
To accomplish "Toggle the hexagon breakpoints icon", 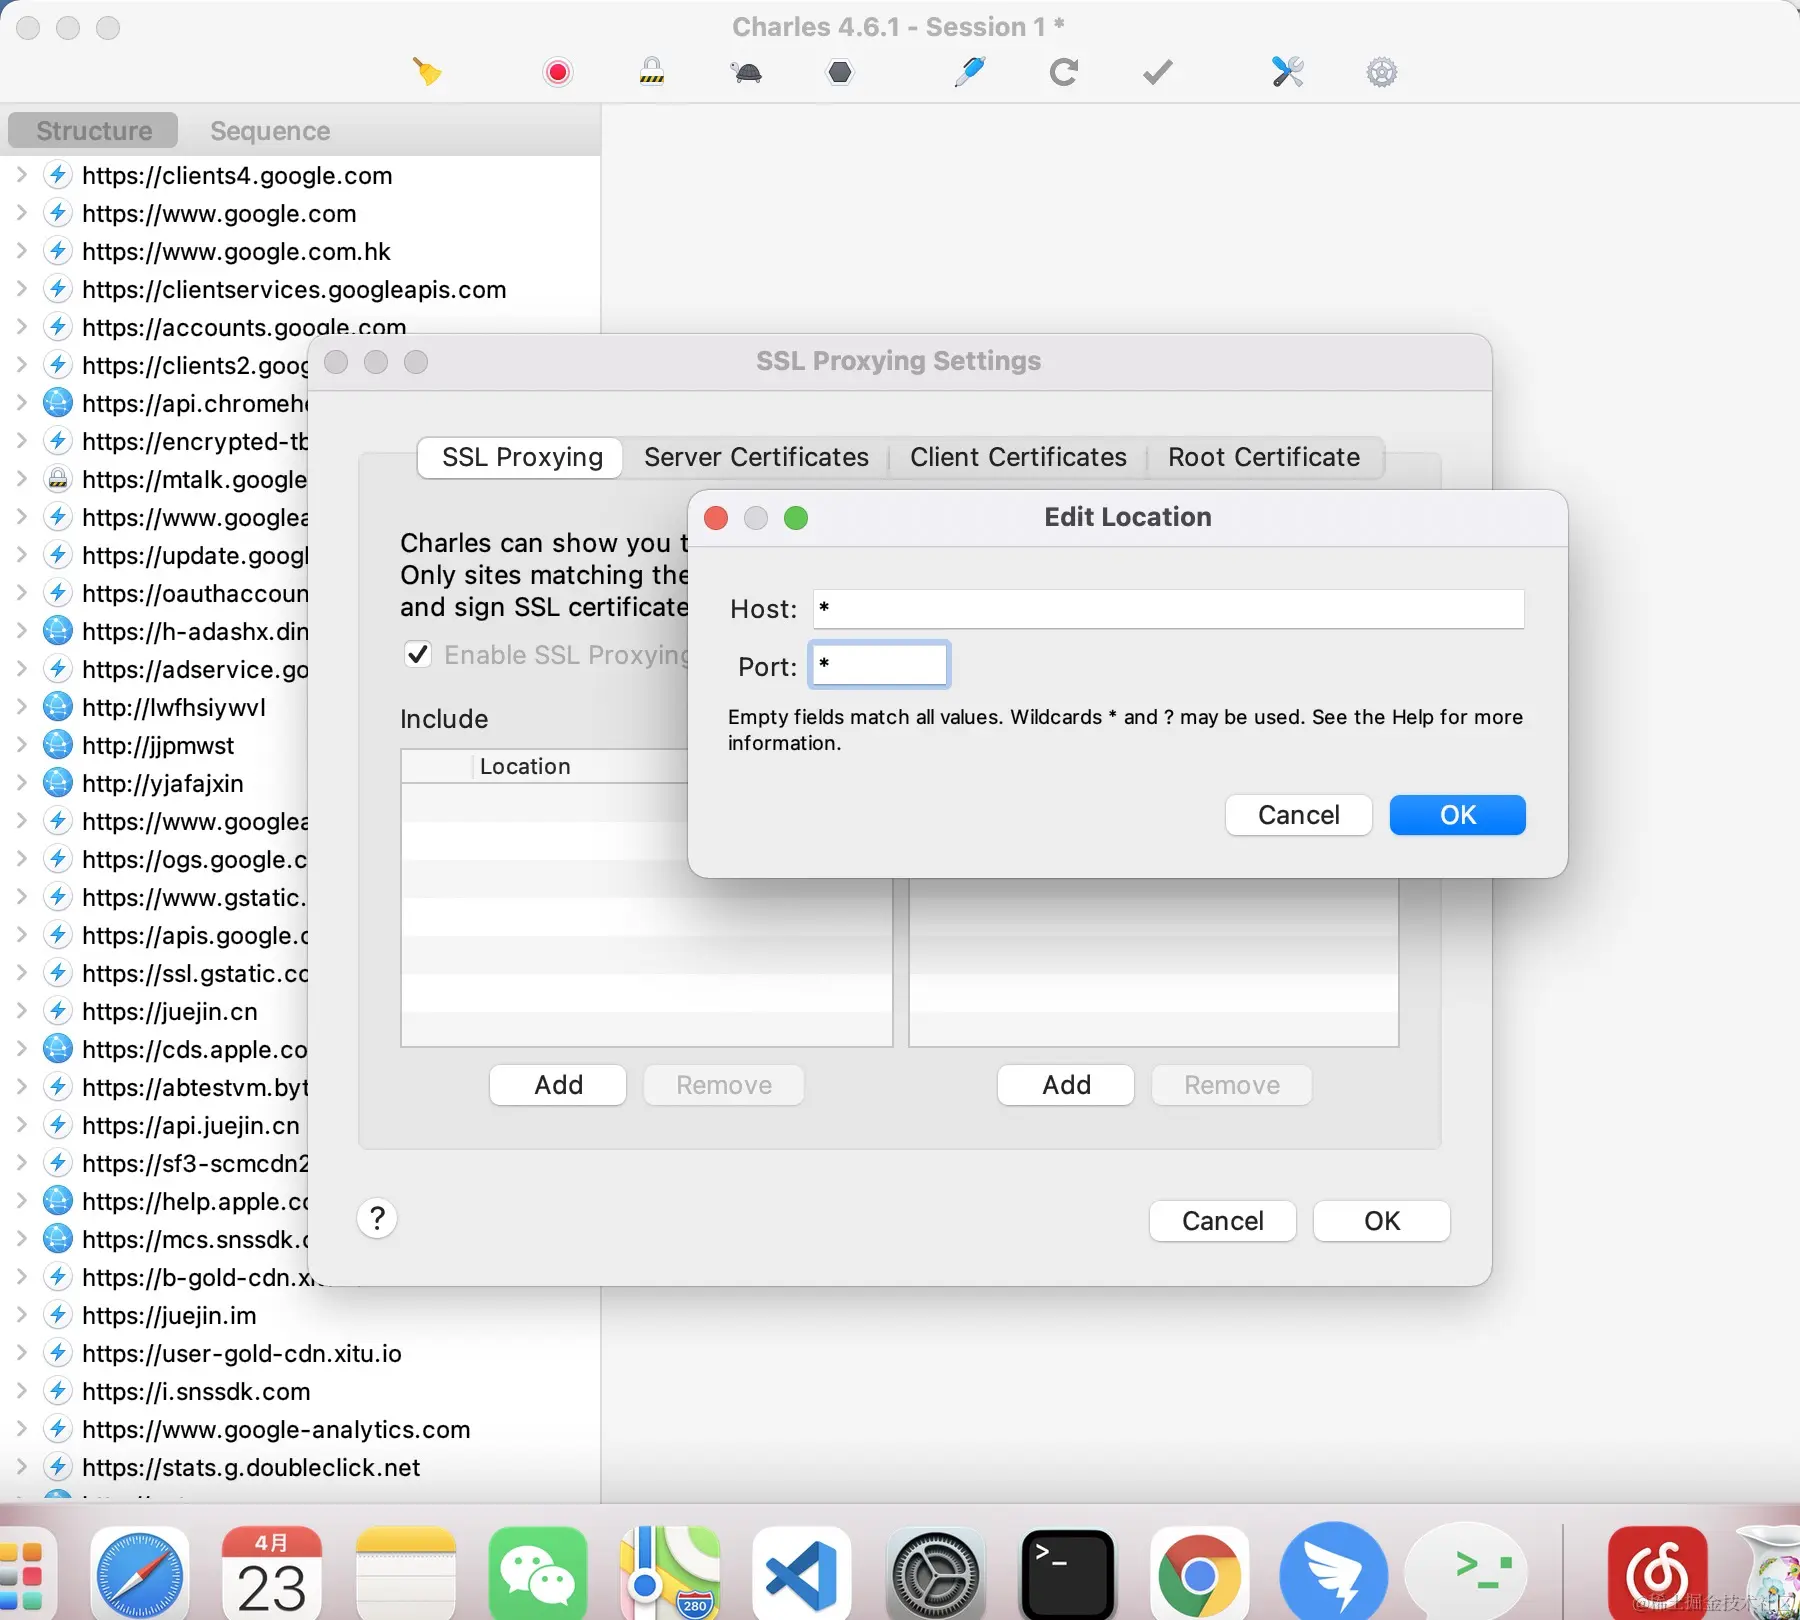I will [840, 72].
